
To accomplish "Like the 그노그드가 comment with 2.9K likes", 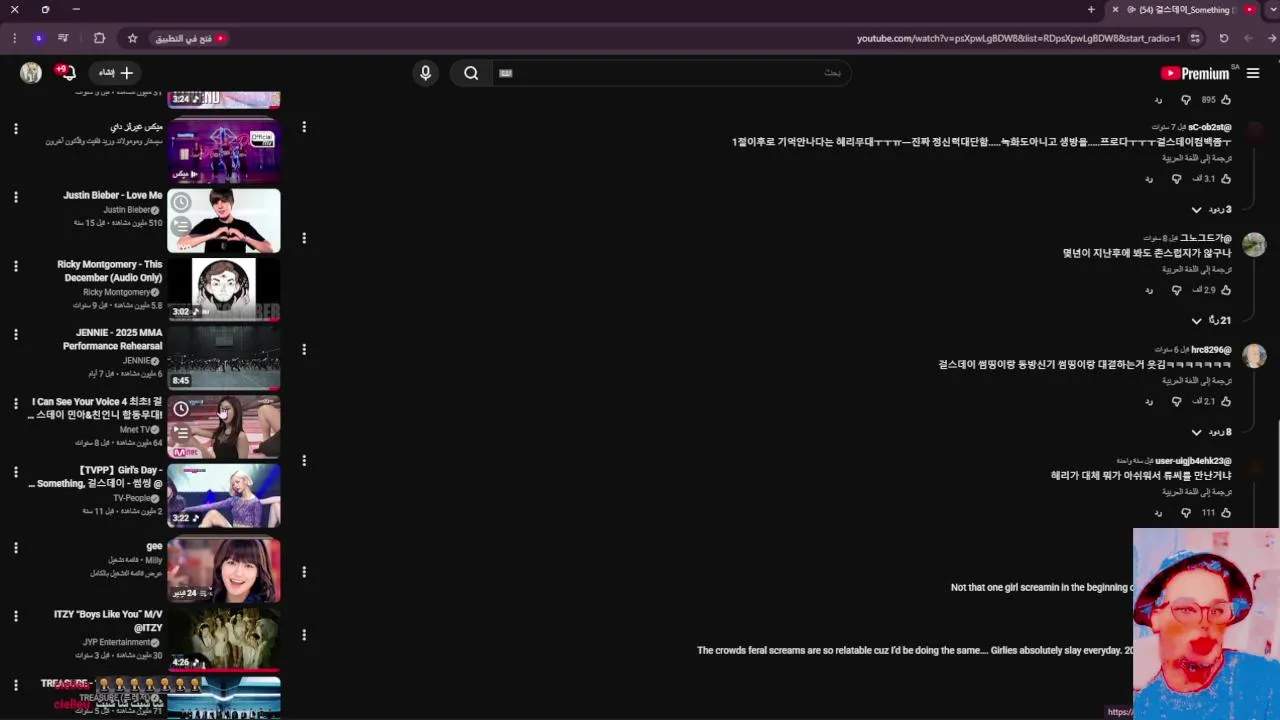I will 1226,290.
